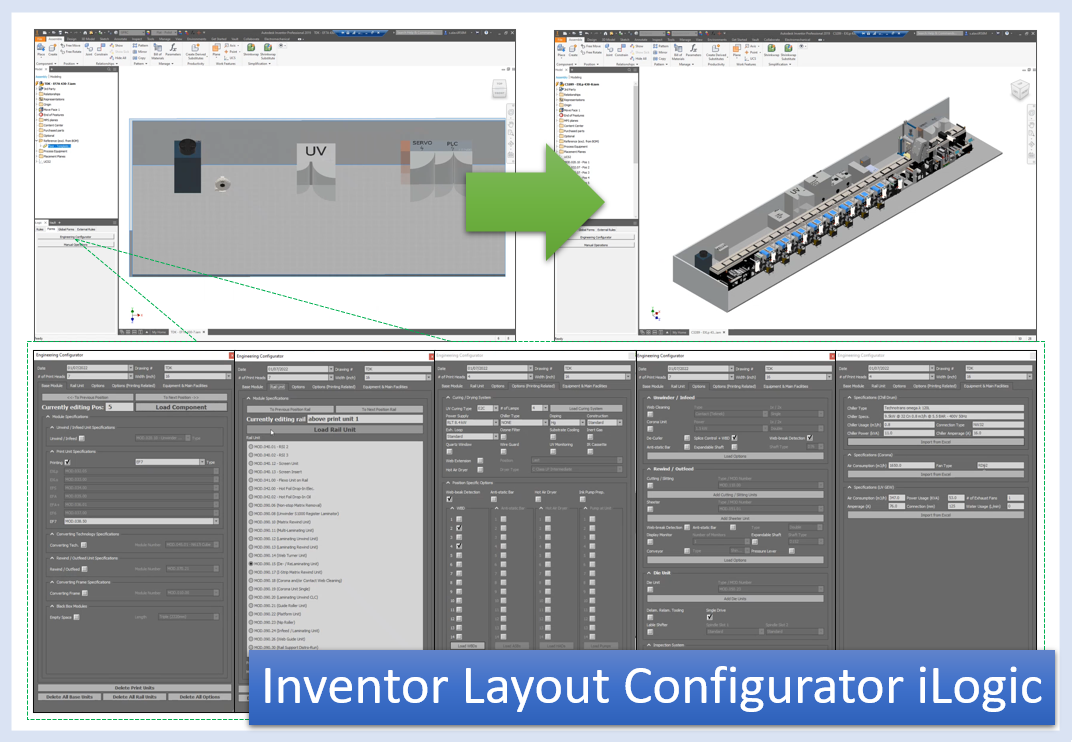Click Currently editing rail text field

coord(365,419)
